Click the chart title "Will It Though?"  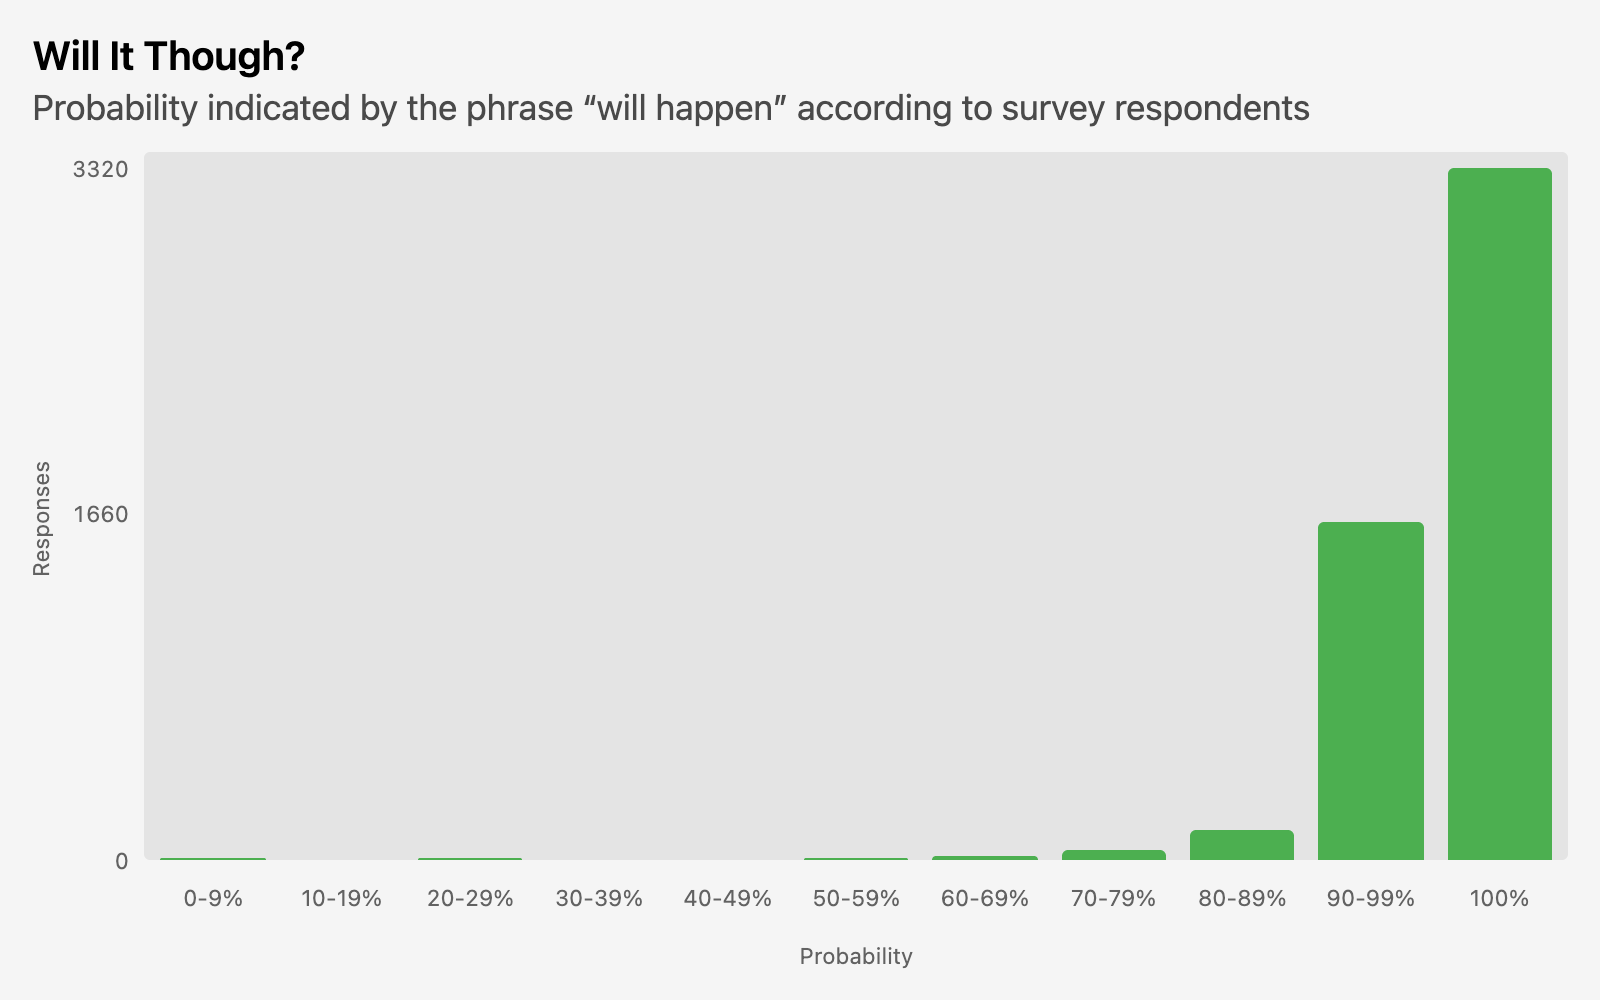(x=168, y=57)
